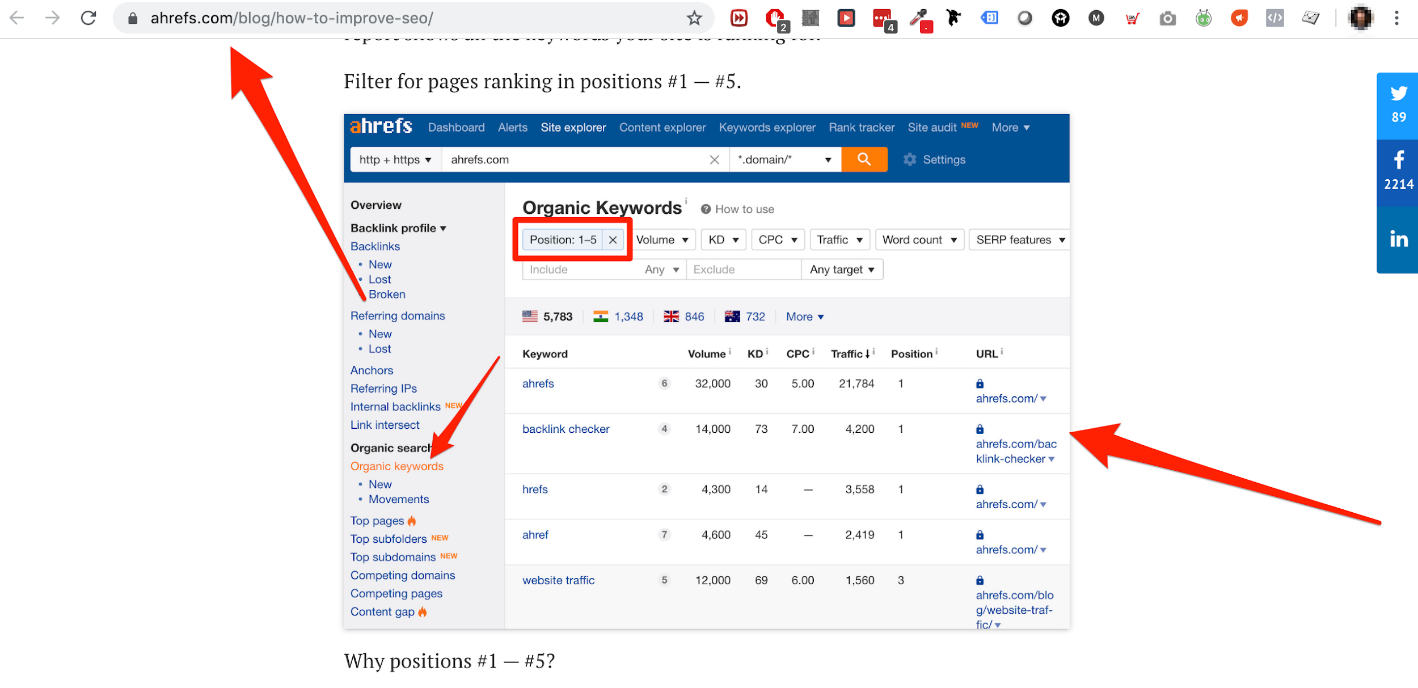
Task: Clear the ahrefs.com search field with X
Action: (x=714, y=160)
